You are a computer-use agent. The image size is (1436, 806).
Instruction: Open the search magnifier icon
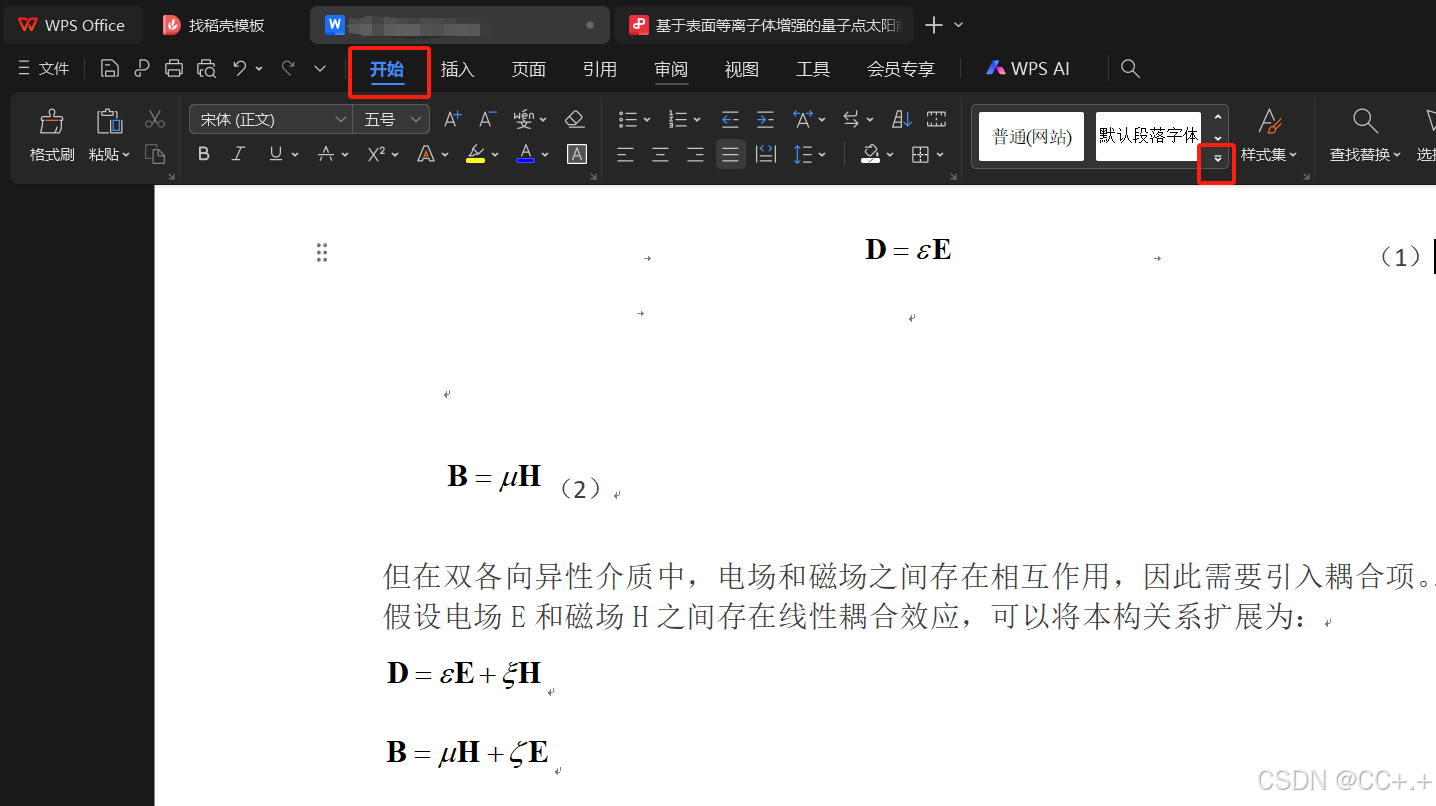(1130, 68)
